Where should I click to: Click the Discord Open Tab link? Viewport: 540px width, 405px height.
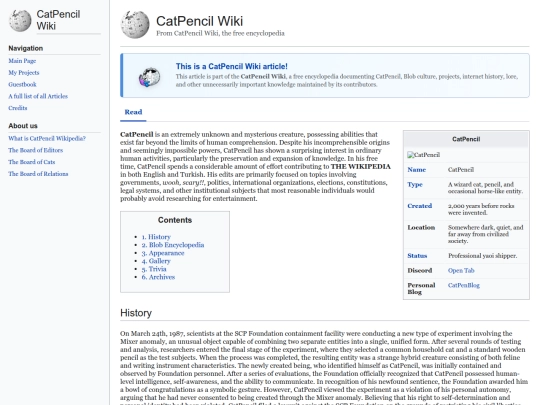coord(461,270)
